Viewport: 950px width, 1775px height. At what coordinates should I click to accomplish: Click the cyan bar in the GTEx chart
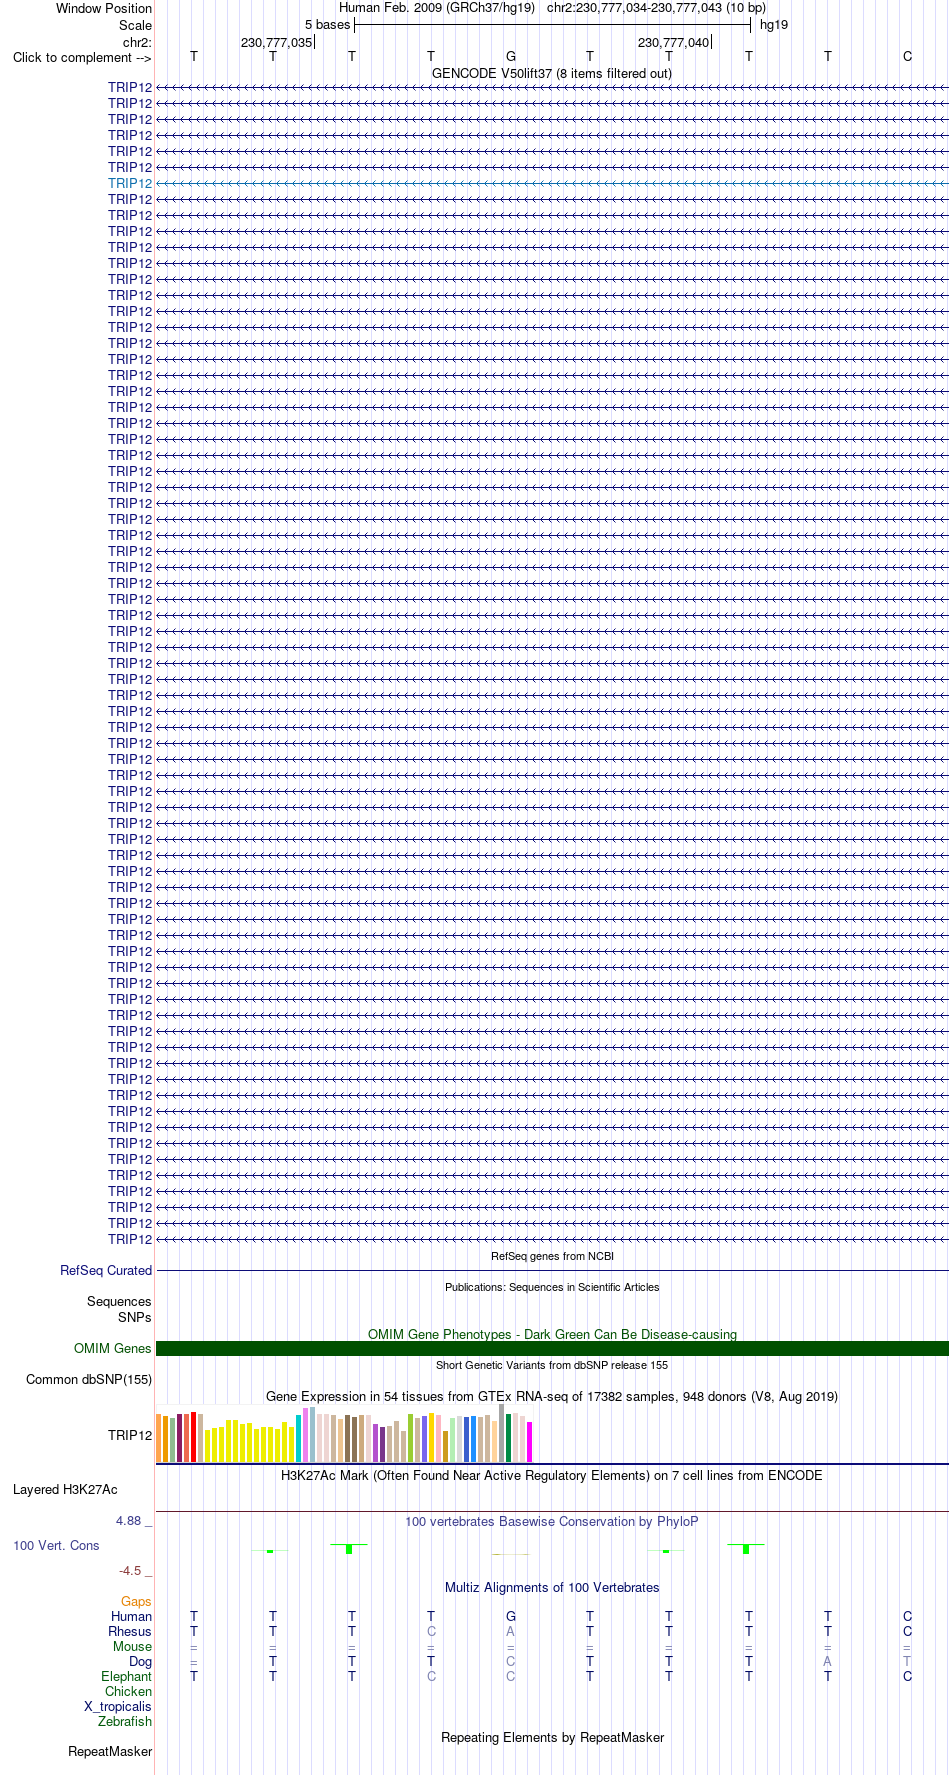[x=299, y=1438]
